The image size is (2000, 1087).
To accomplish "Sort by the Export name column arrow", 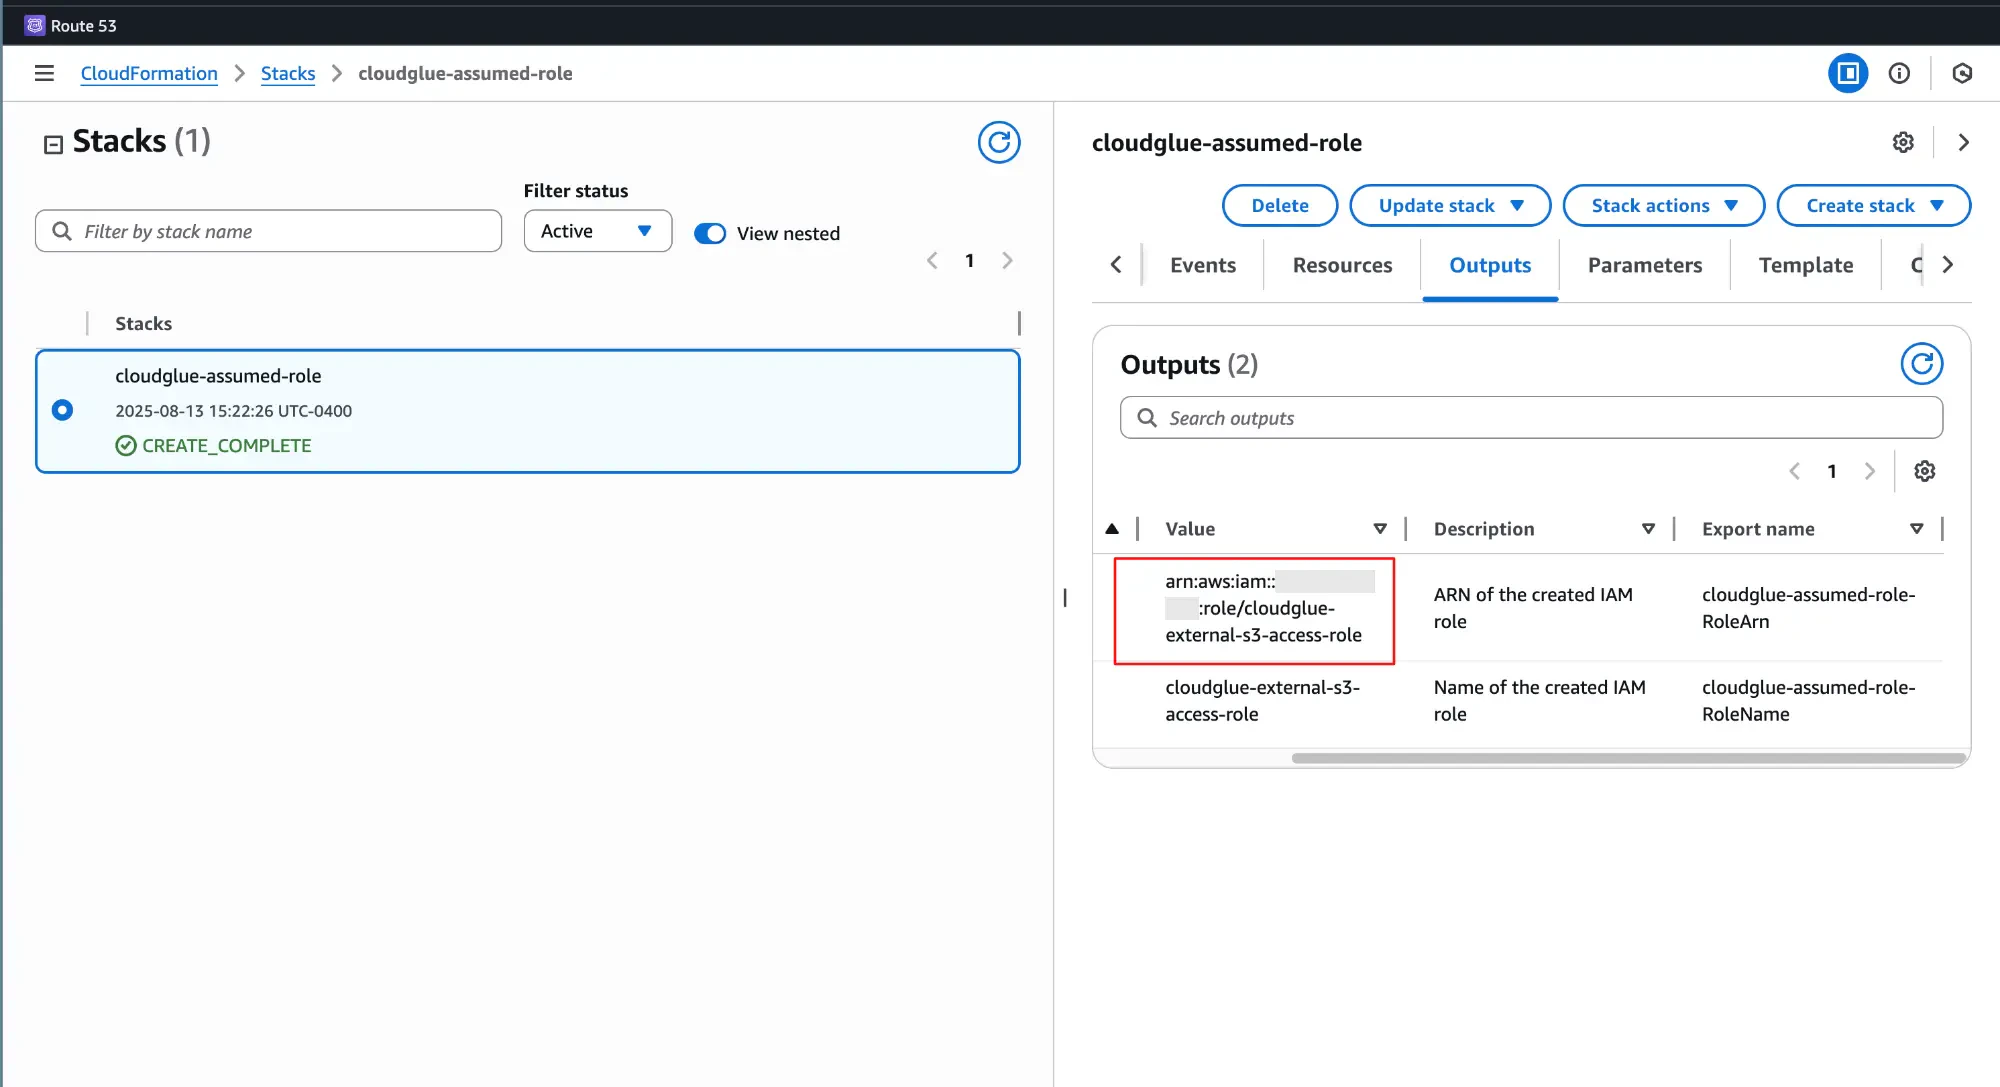I will (x=1917, y=529).
